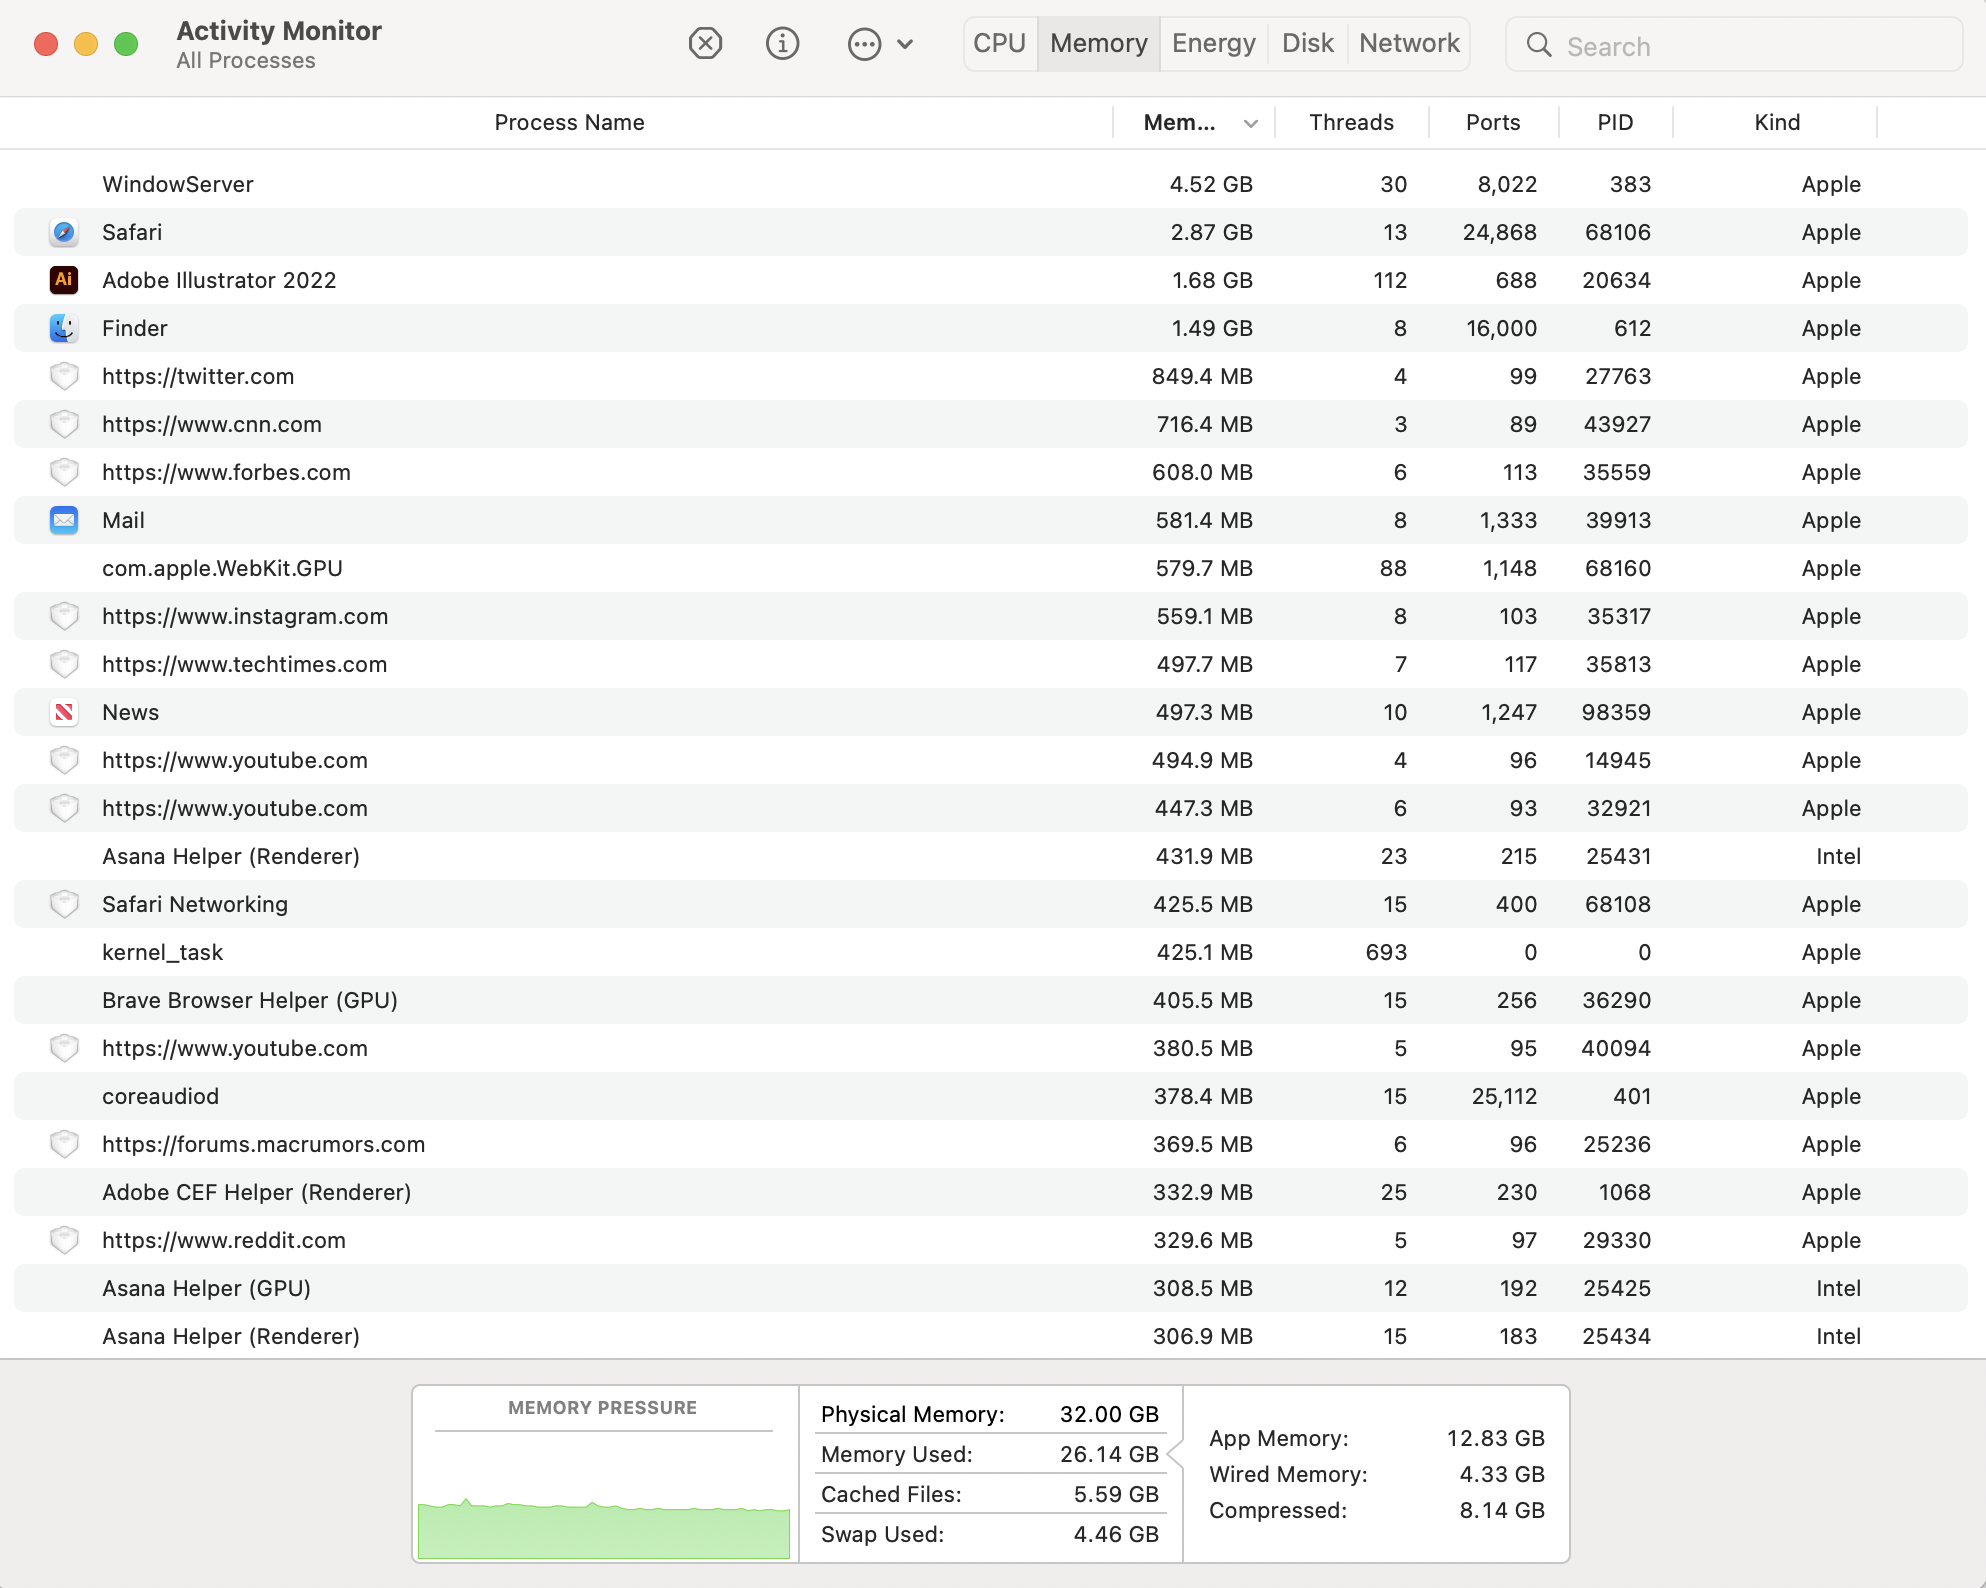Click PID value 20634

(1616, 280)
